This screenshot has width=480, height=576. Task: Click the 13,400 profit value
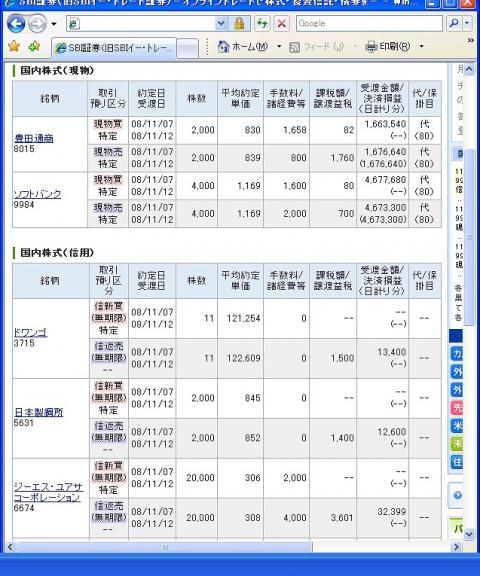(x=392, y=352)
